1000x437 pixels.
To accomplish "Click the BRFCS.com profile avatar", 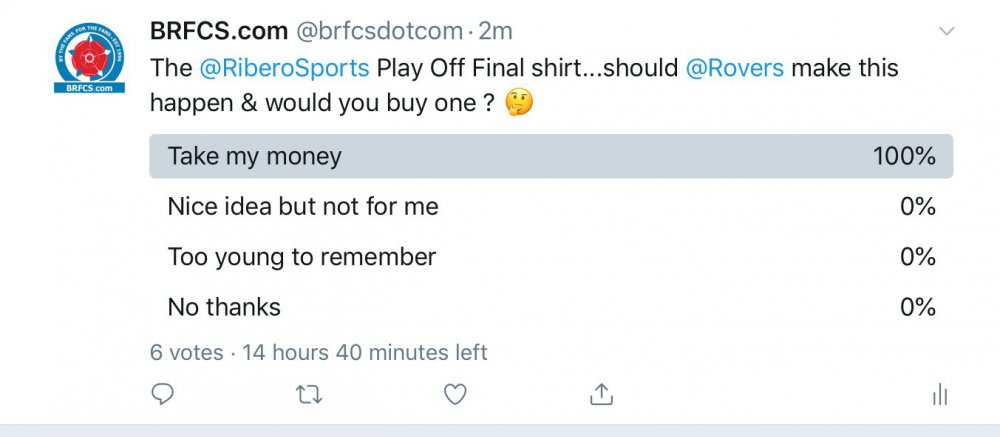I will pos(90,58).
